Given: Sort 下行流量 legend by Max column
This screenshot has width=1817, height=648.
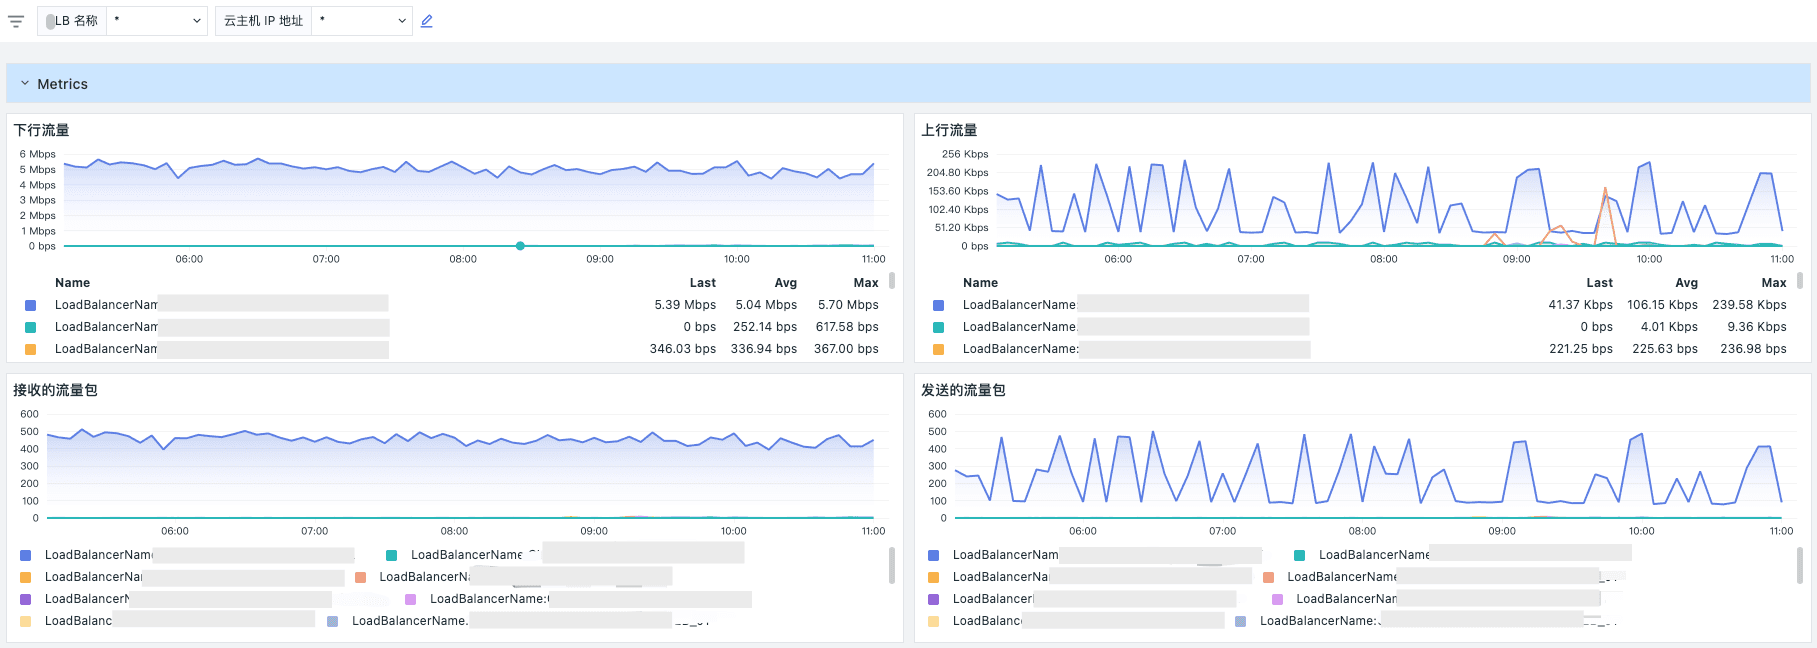Looking at the screenshot, I should coord(865,283).
